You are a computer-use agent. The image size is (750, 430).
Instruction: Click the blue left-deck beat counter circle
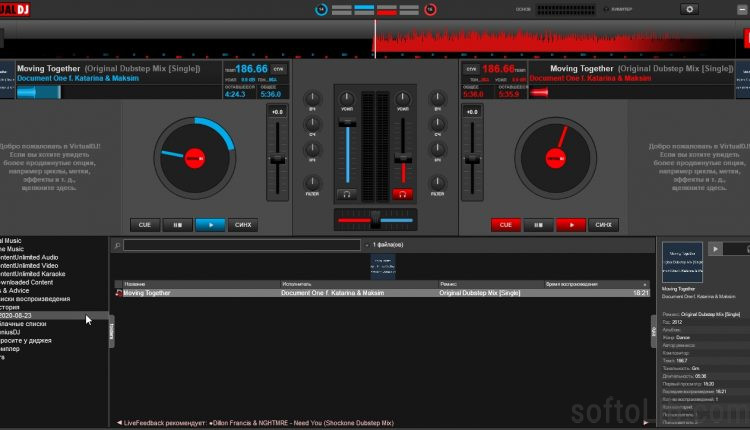(321, 10)
